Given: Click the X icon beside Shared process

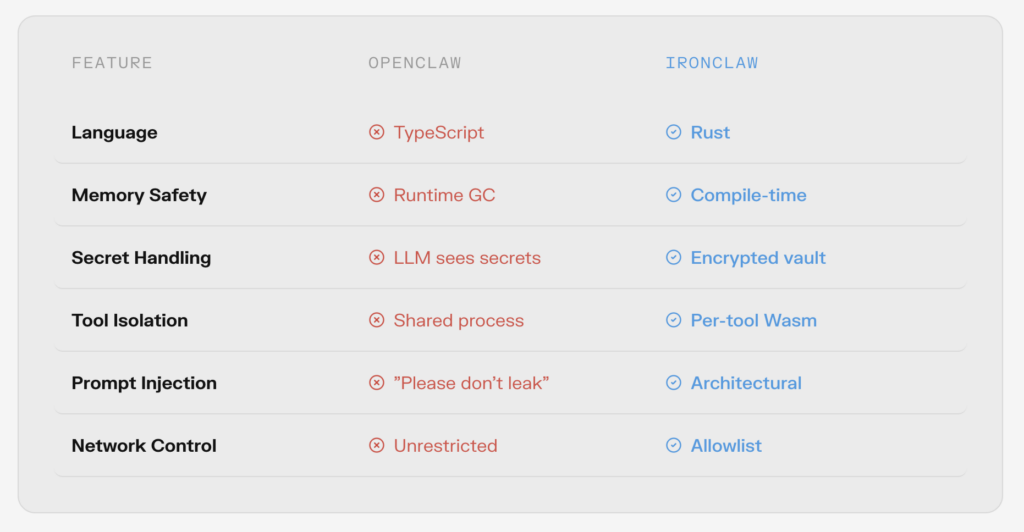Looking at the screenshot, I should [x=376, y=321].
